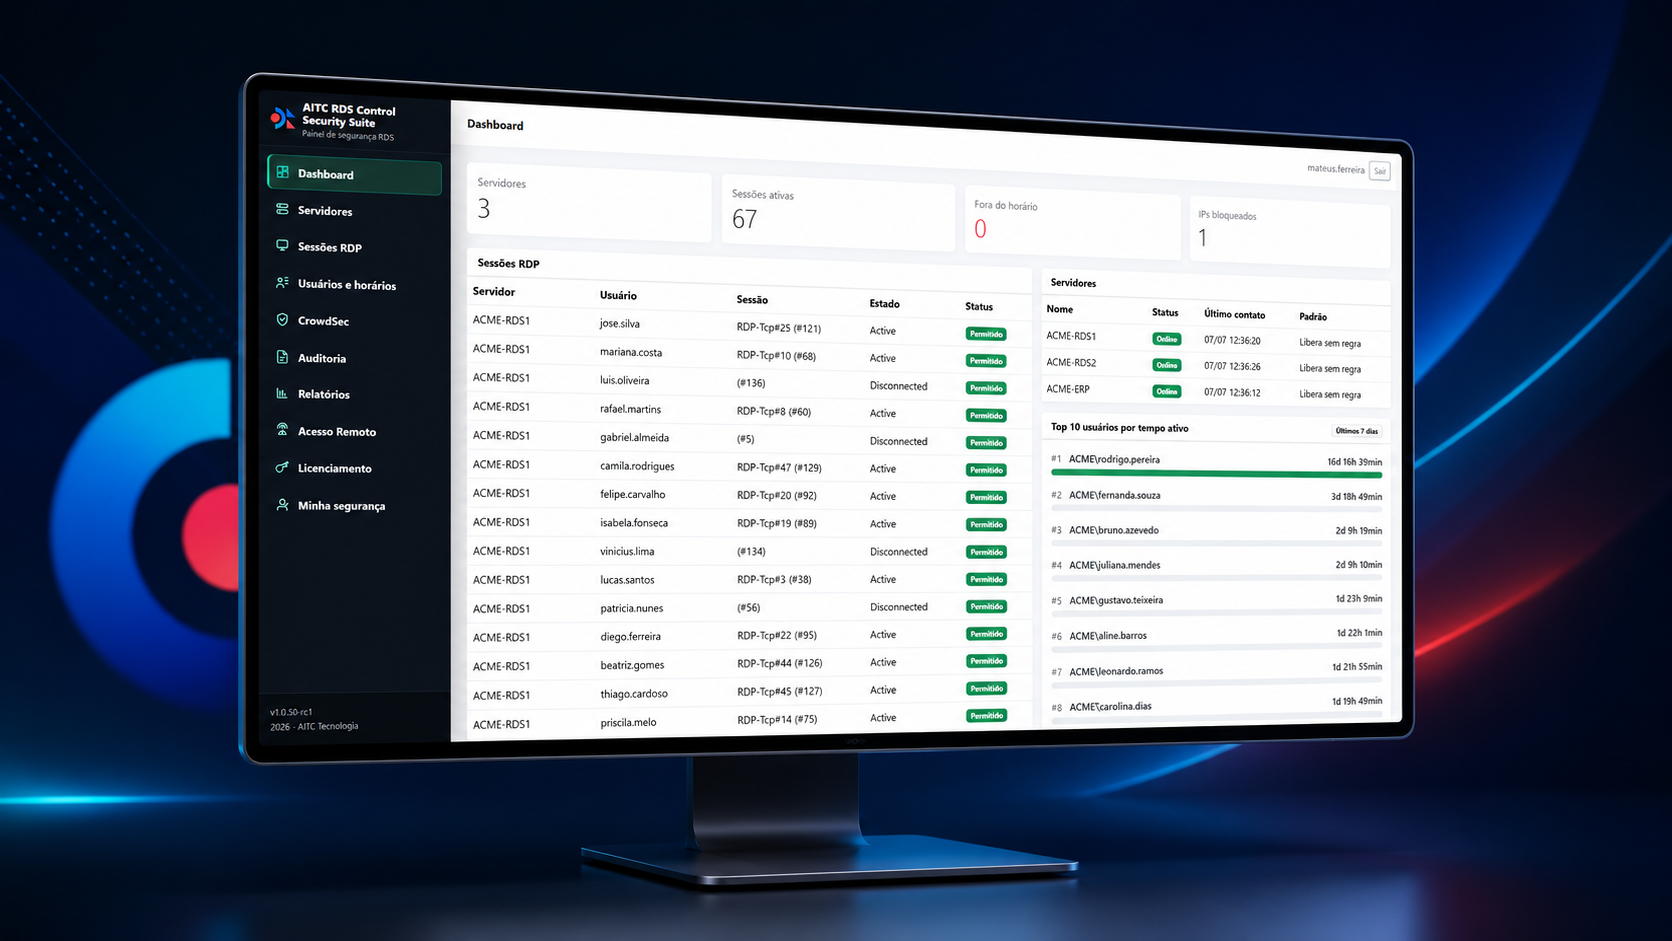Open the IPs bloqueados card
Image resolution: width=1672 pixels, height=941 pixels.
click(1290, 231)
